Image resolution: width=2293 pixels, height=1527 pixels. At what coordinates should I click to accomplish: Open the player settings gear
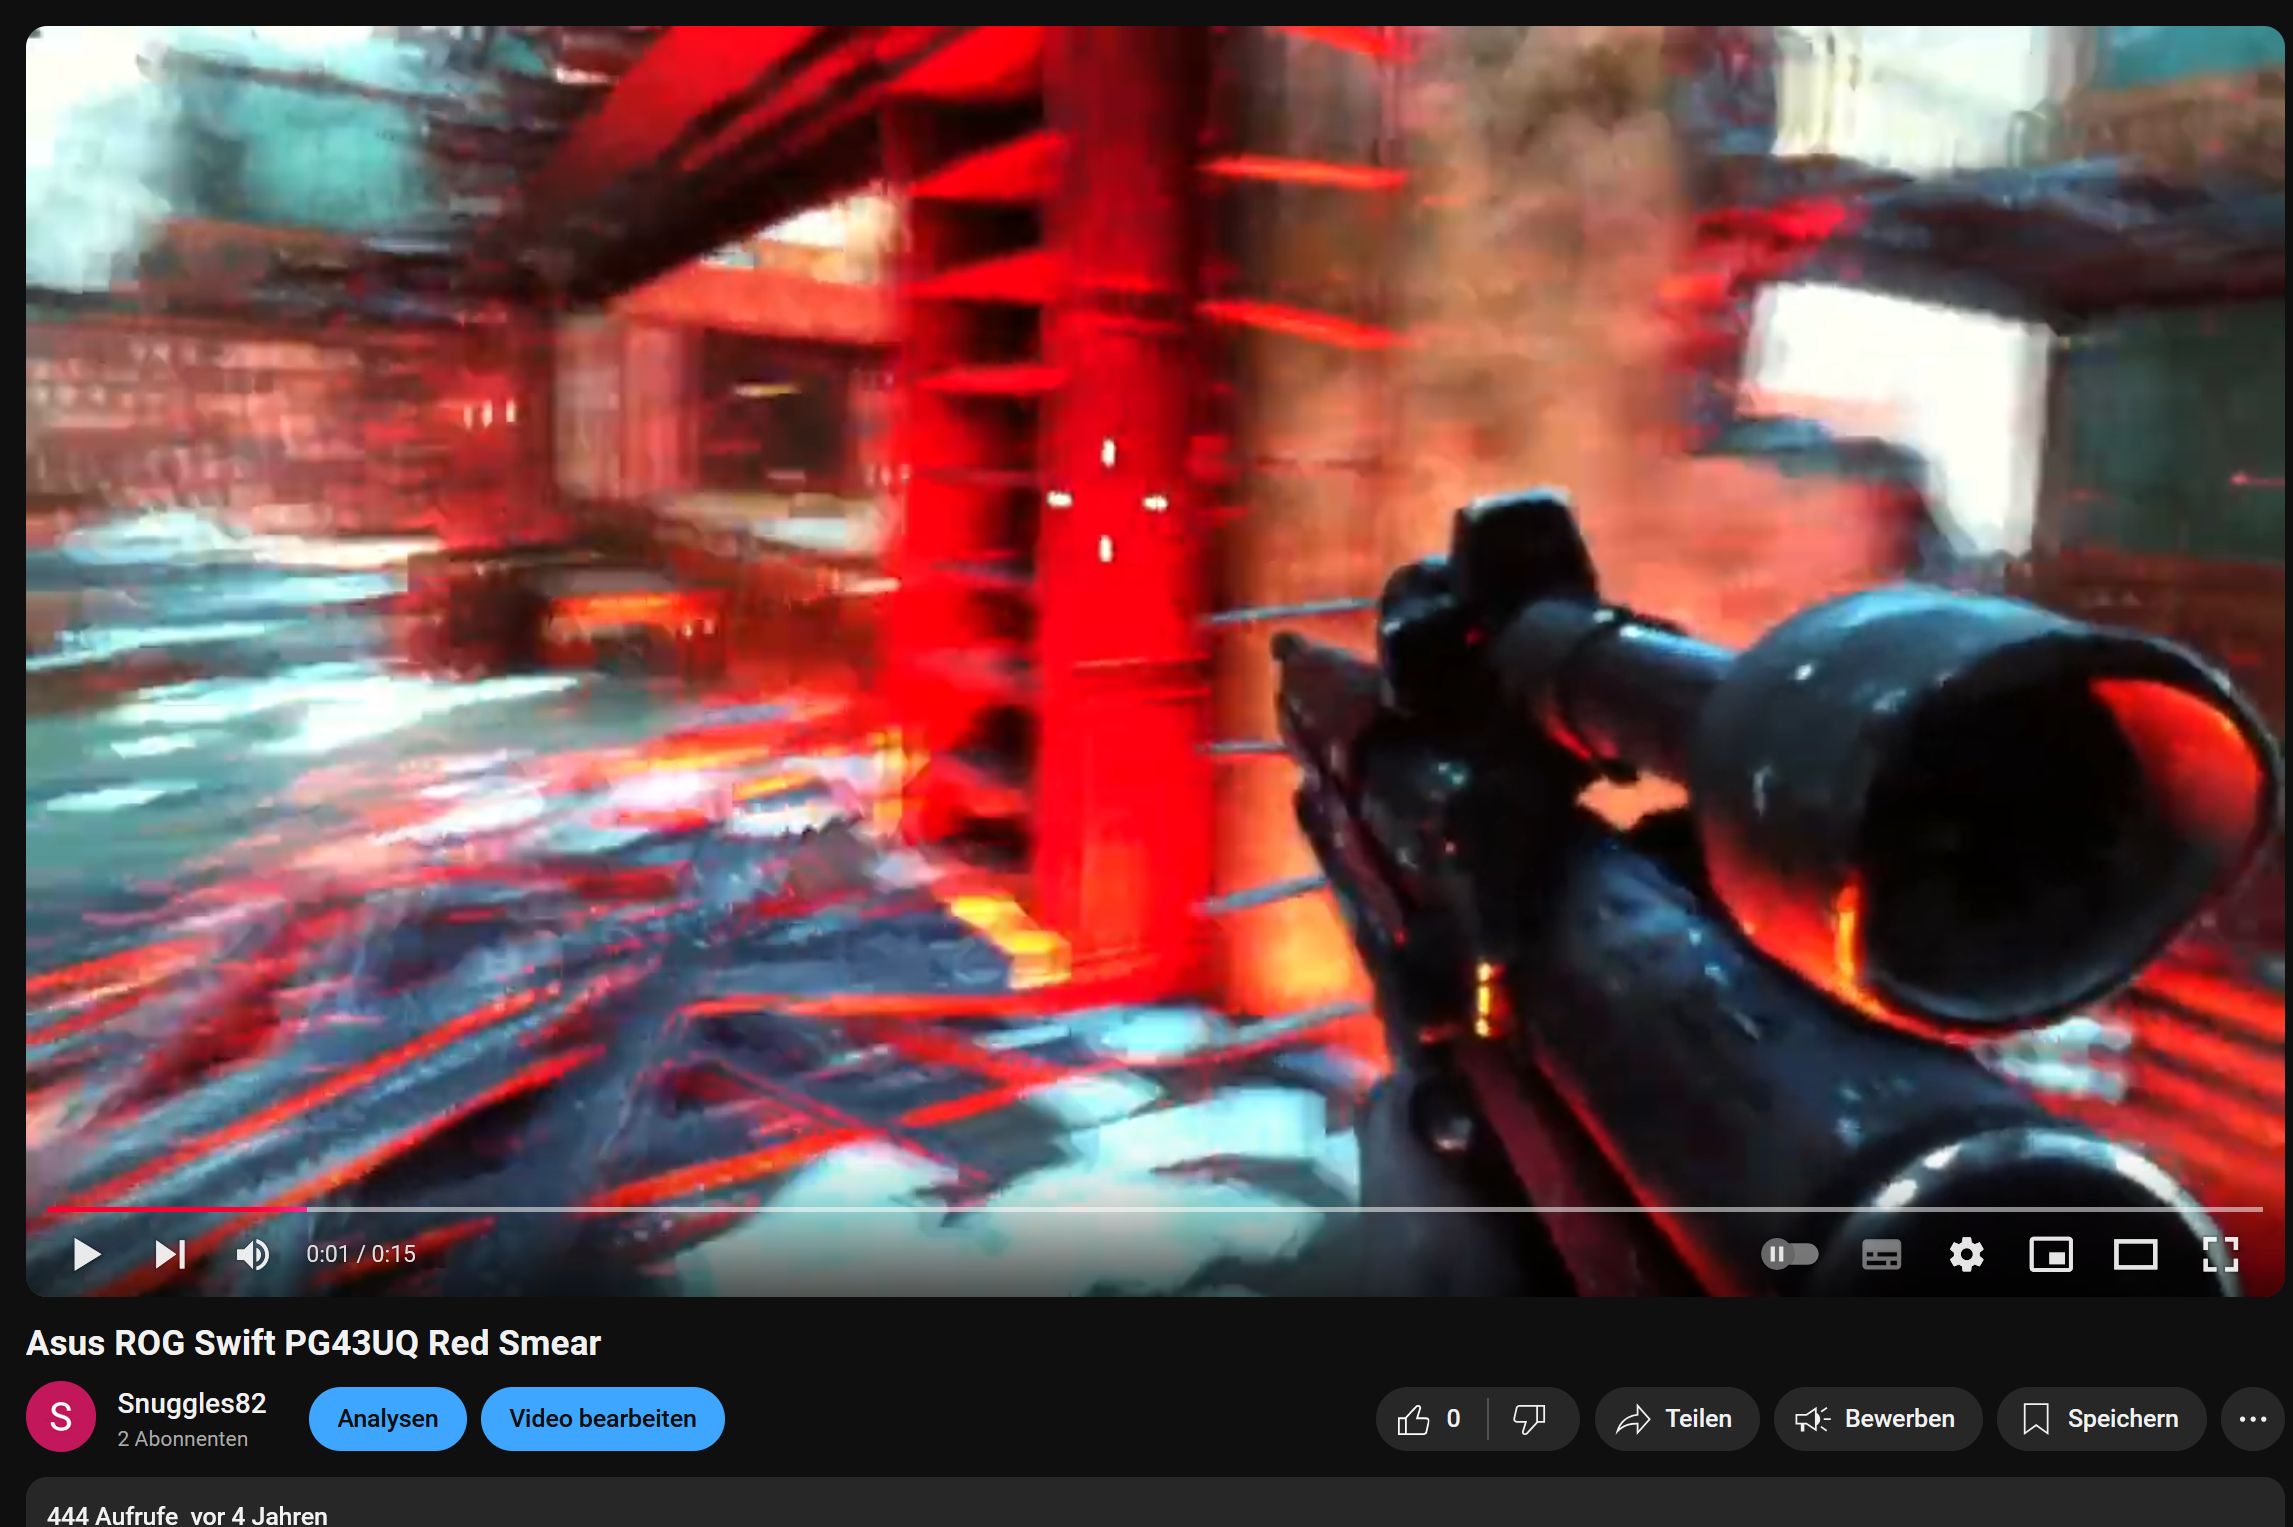(1966, 1254)
